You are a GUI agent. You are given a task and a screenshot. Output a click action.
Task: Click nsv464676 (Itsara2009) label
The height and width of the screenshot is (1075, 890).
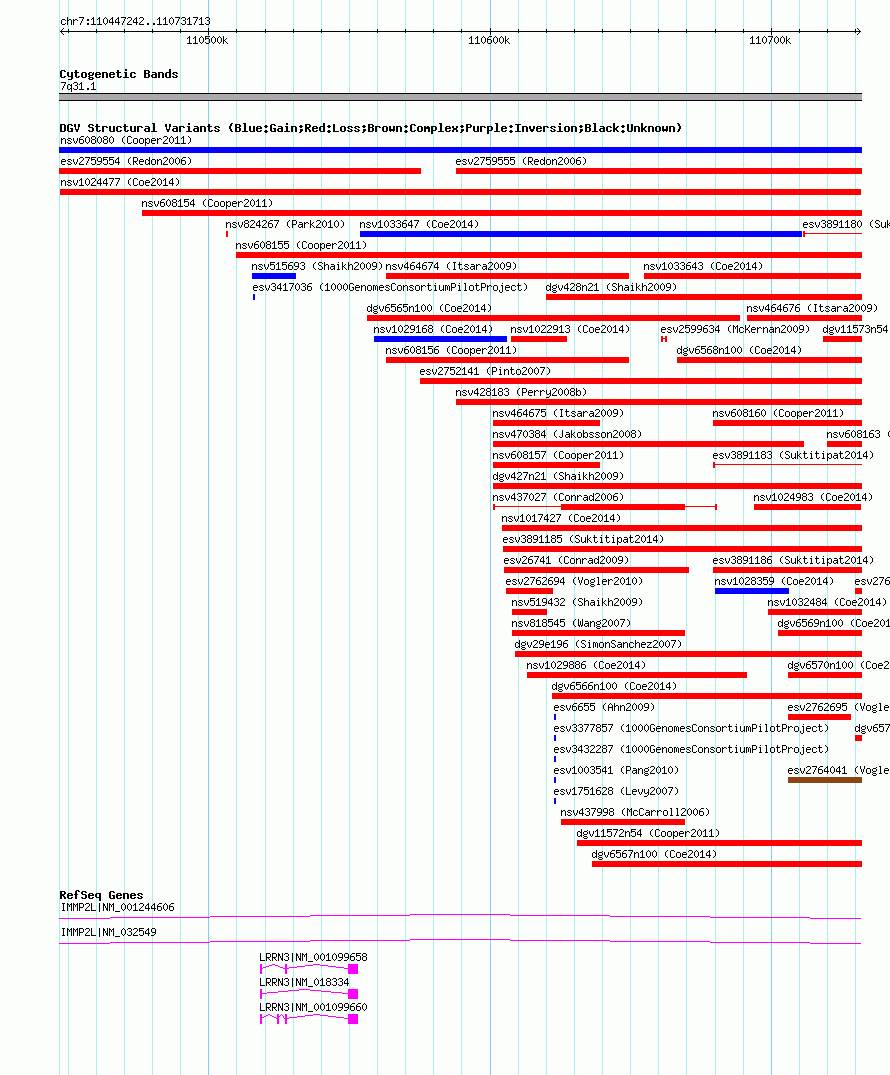(x=812, y=309)
